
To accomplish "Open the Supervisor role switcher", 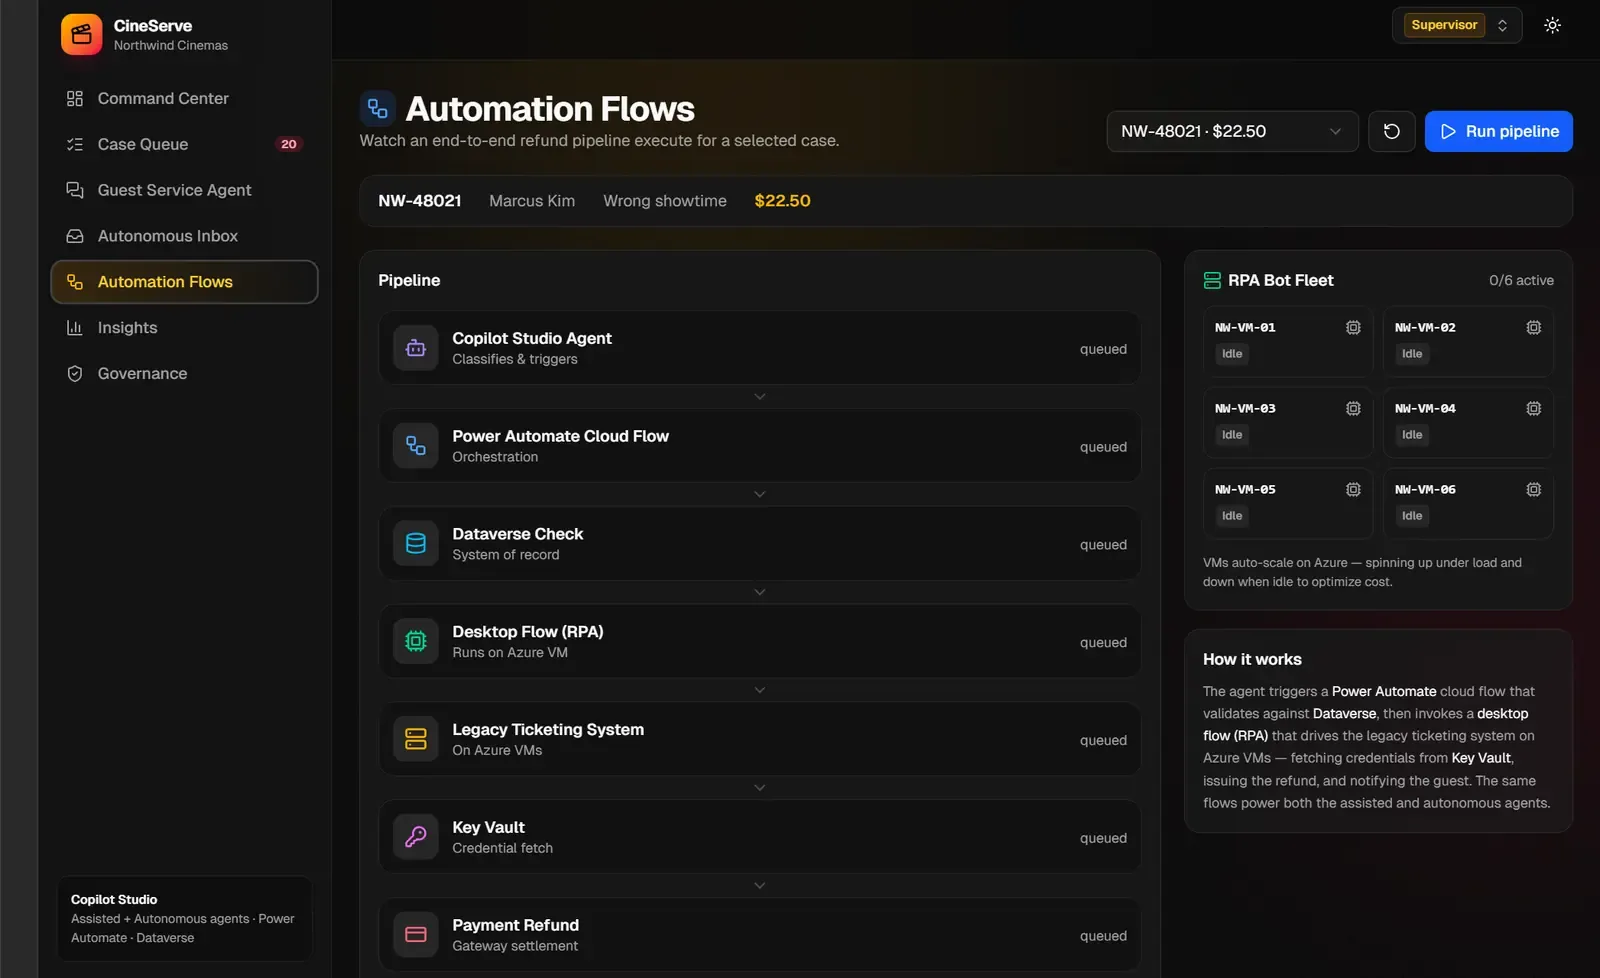I will point(1457,25).
